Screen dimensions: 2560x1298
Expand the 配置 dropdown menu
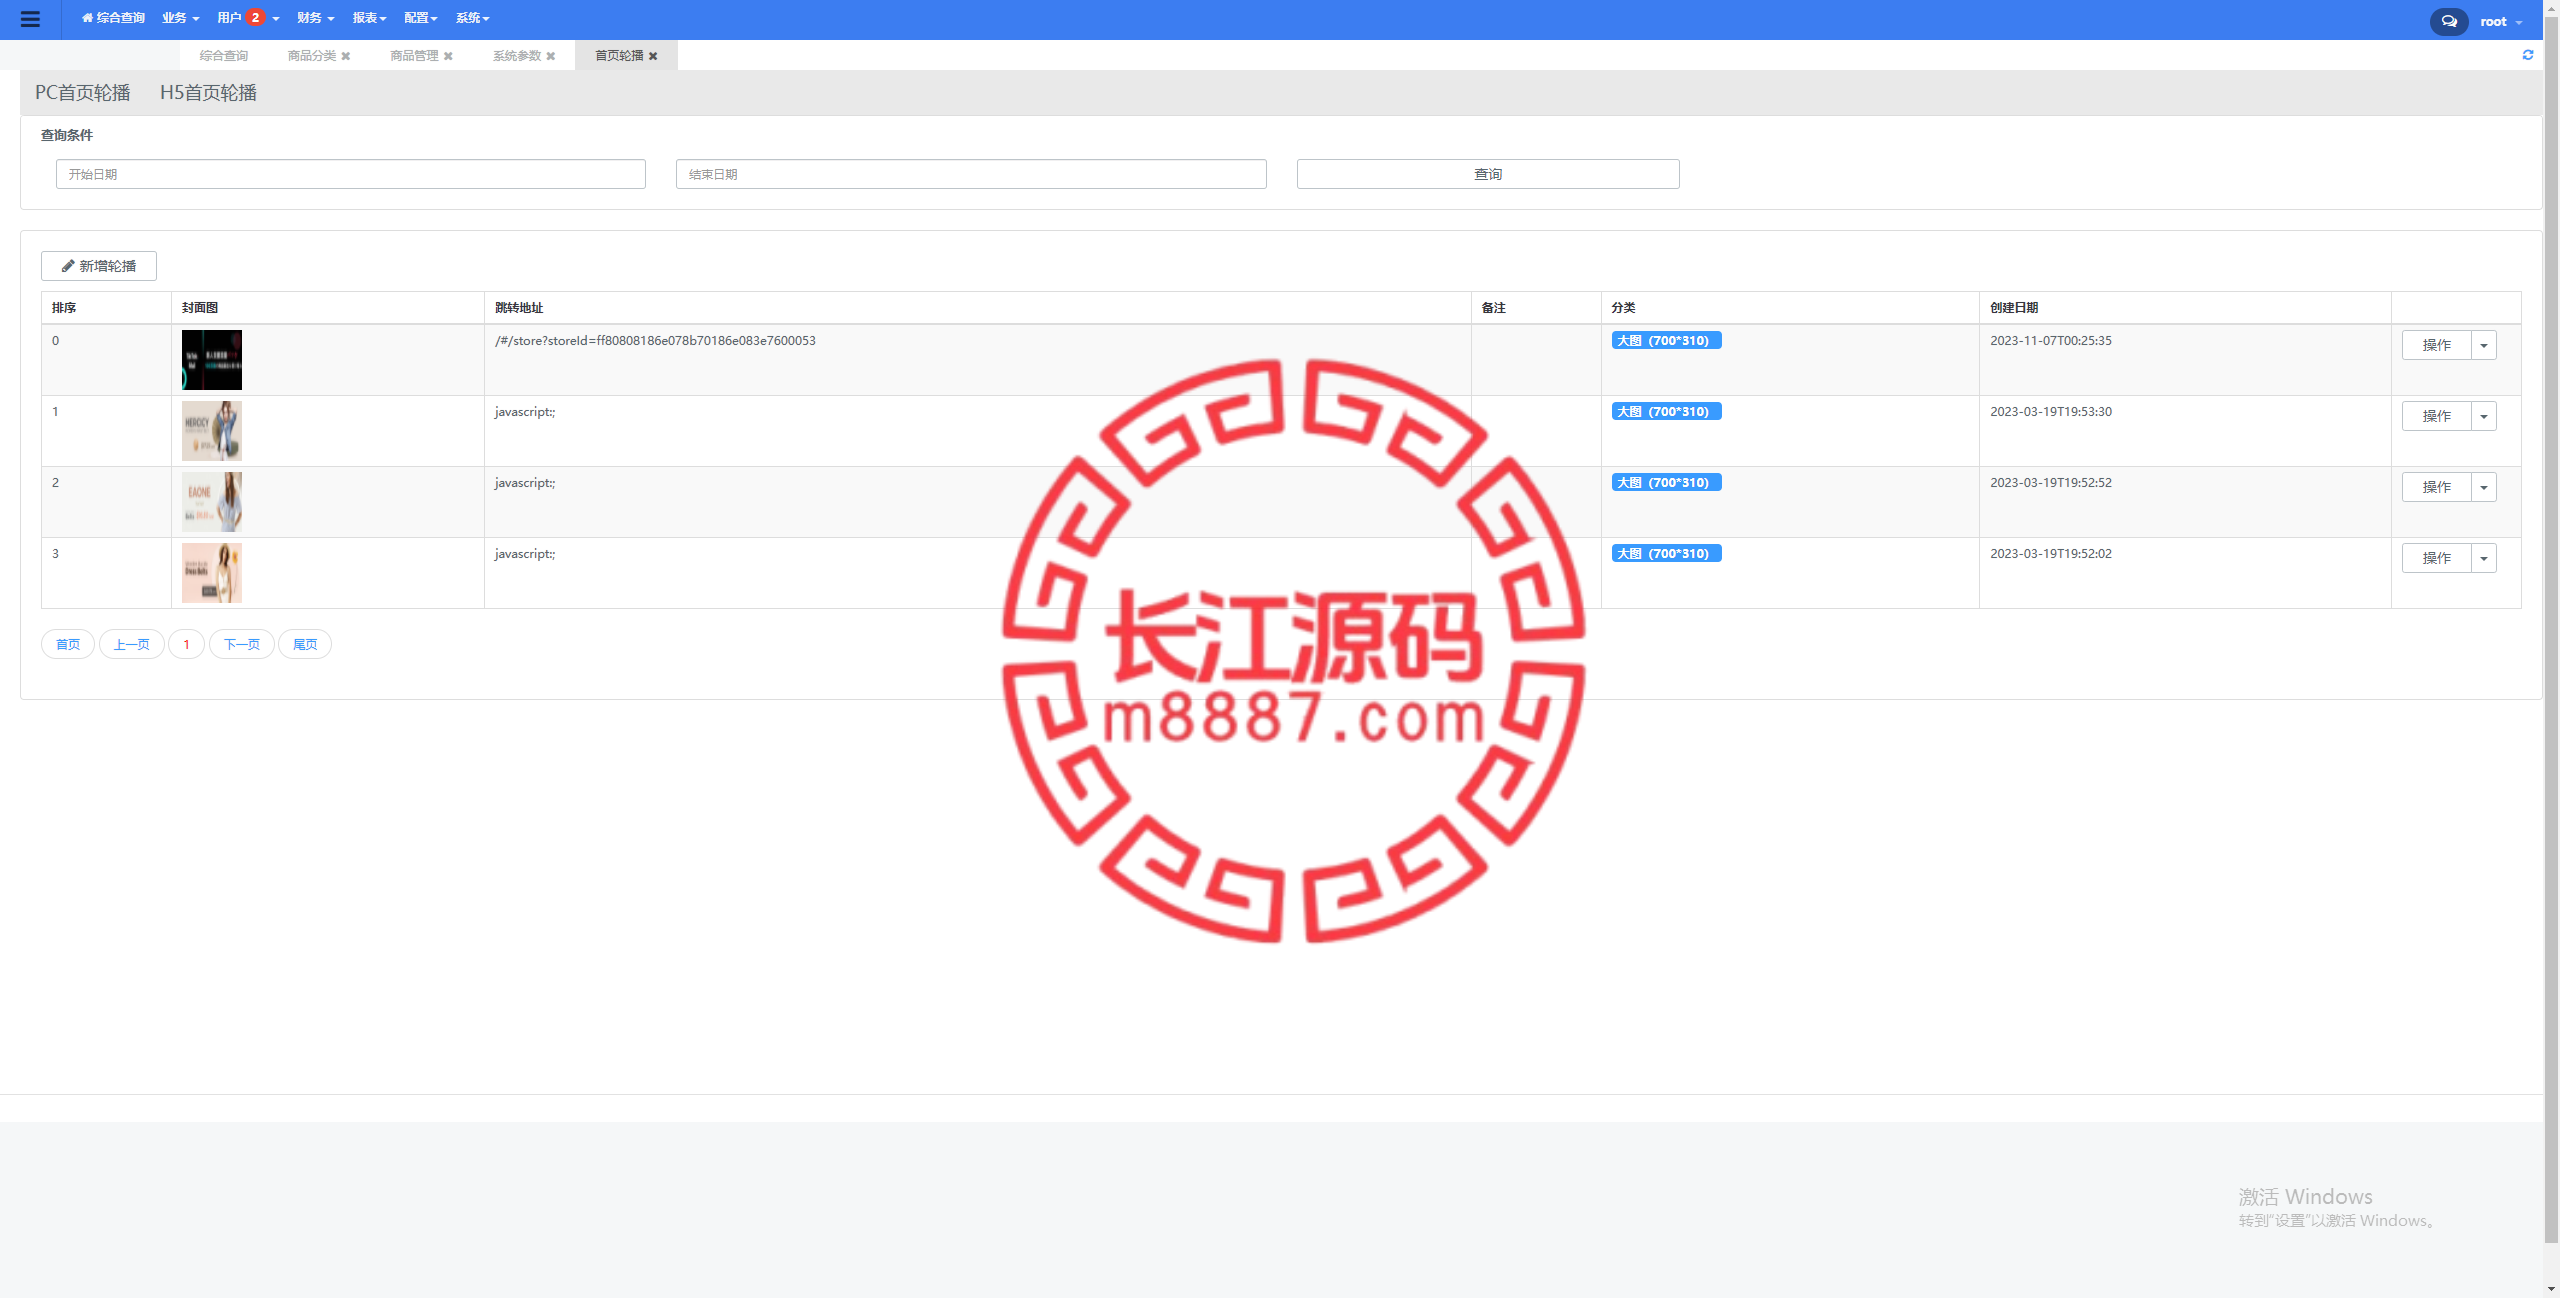(x=421, y=18)
